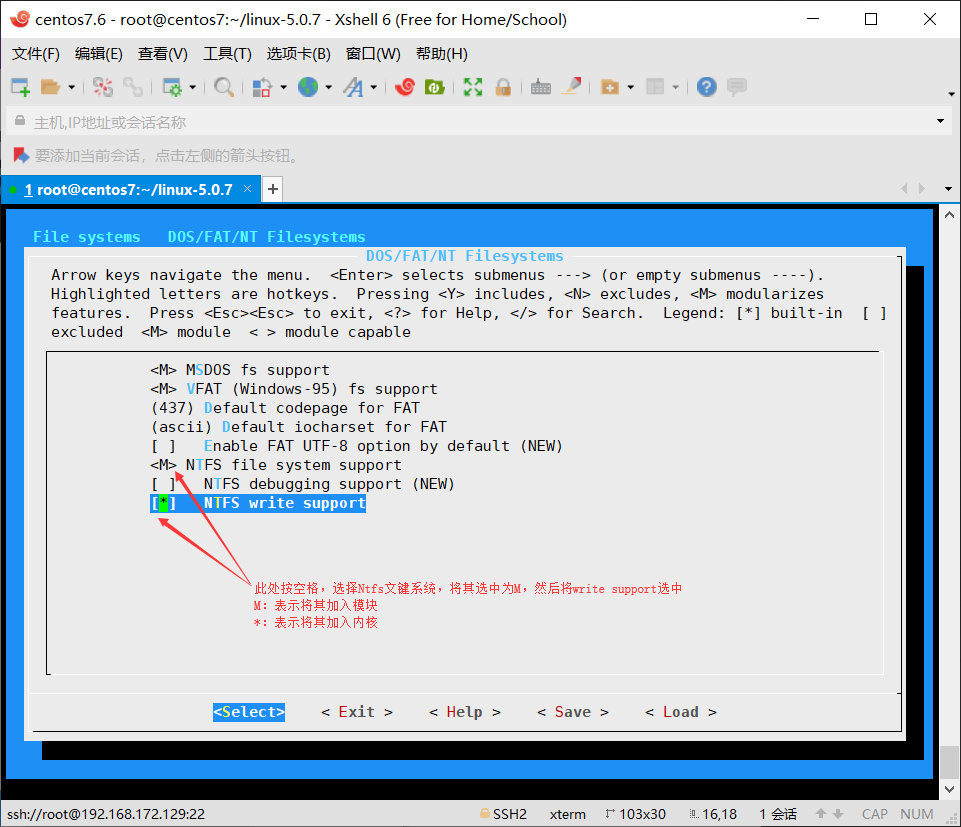Select Default codepage for FAT (437)
961x827 pixels.
click(x=286, y=408)
